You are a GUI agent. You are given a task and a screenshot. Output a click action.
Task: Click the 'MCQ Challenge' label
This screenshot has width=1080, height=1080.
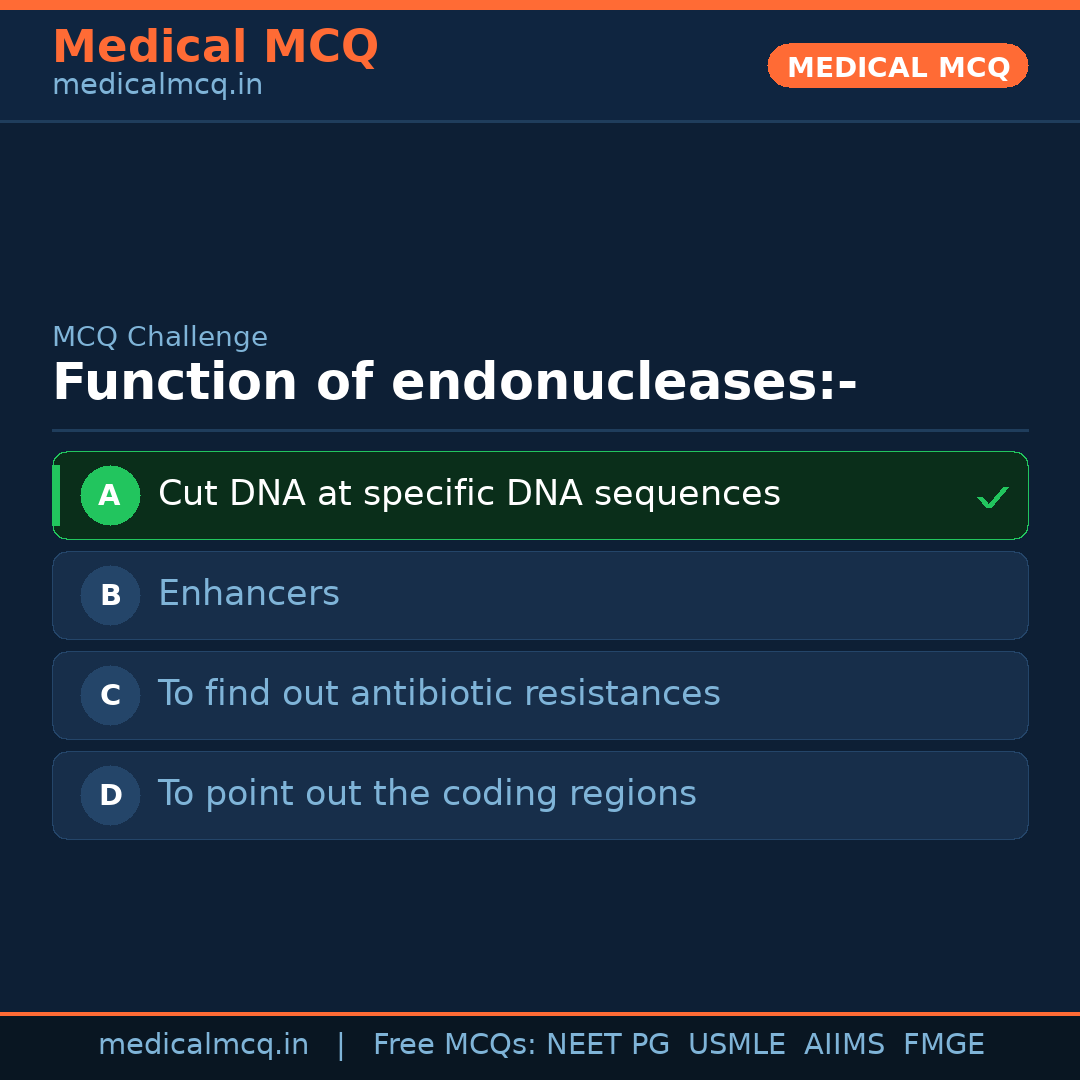tap(160, 337)
